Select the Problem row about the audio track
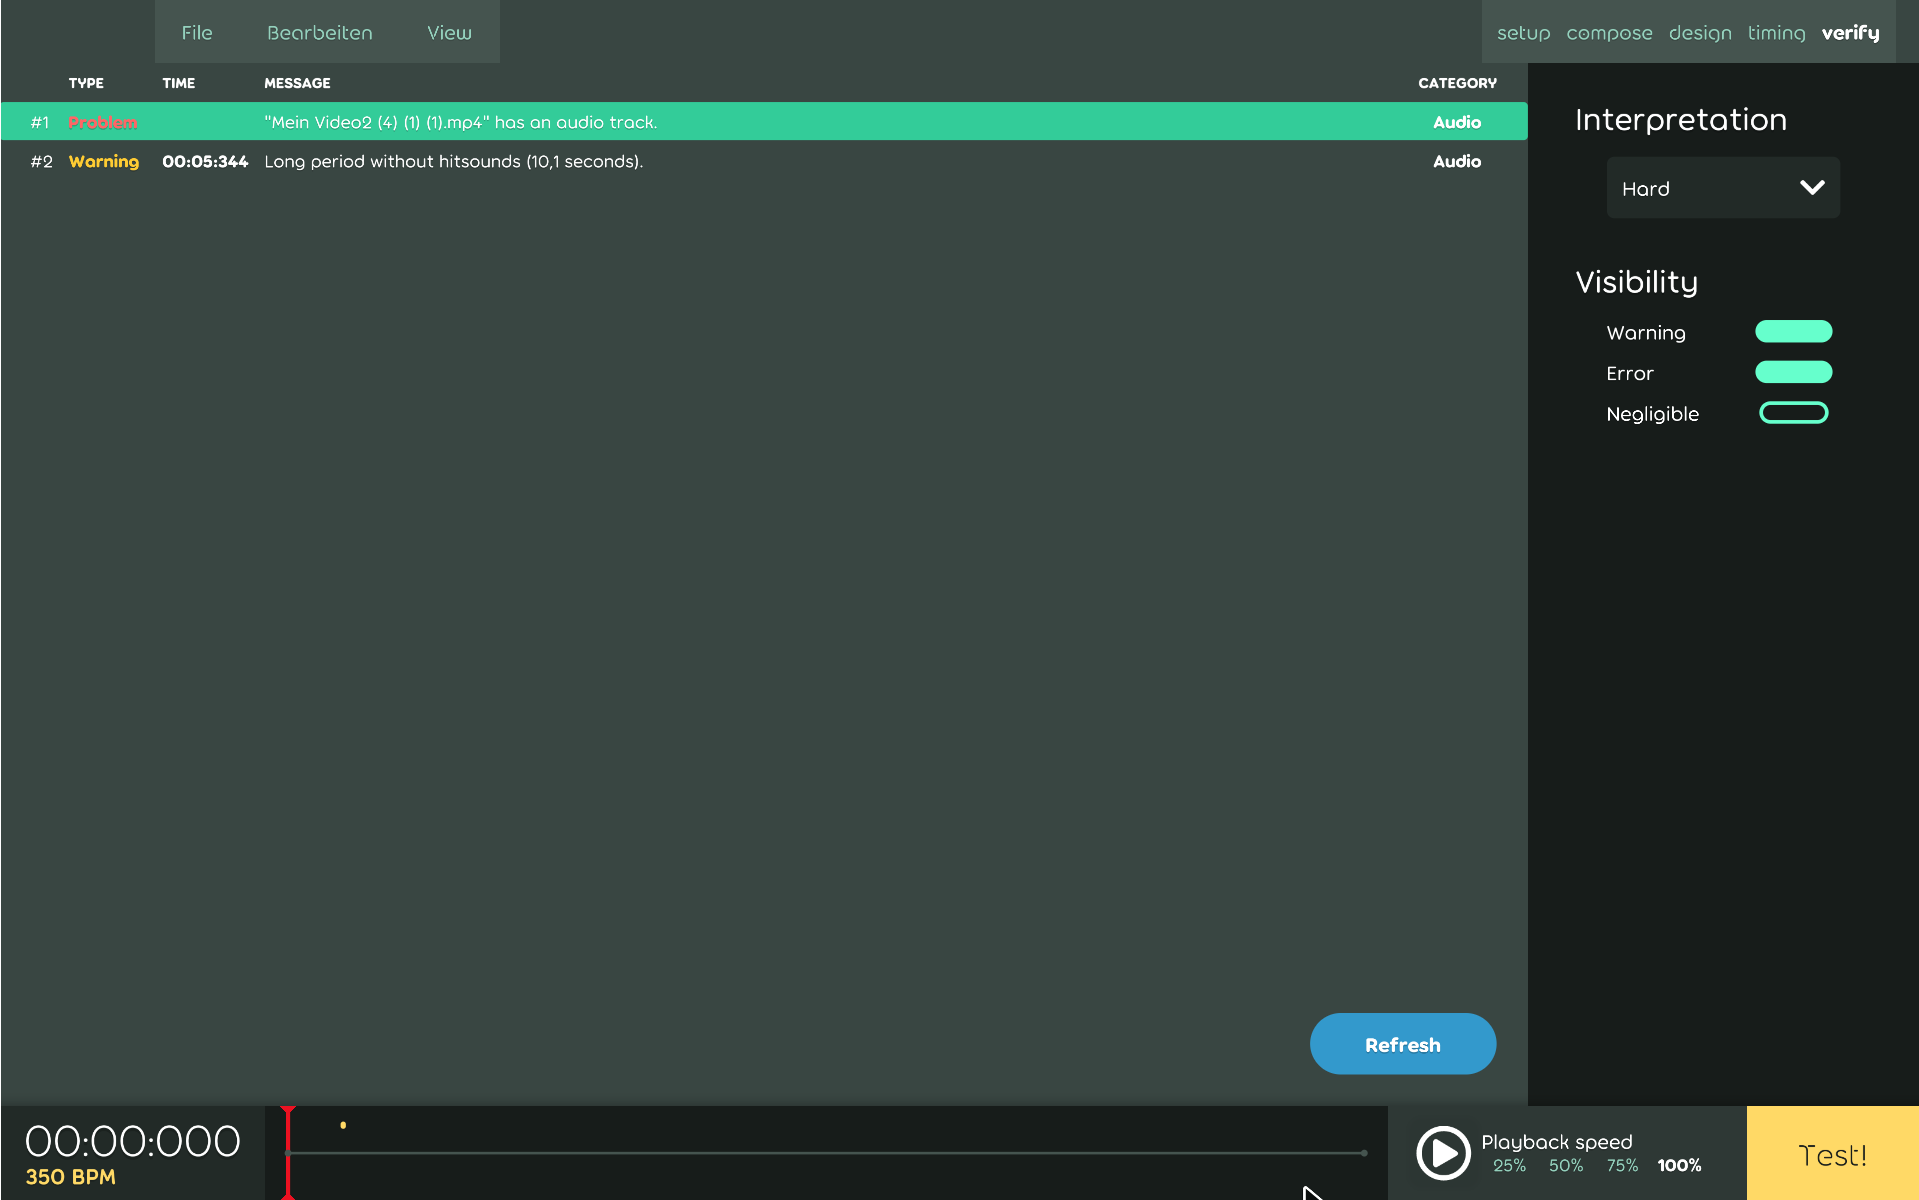1919x1200 pixels. 760,121
